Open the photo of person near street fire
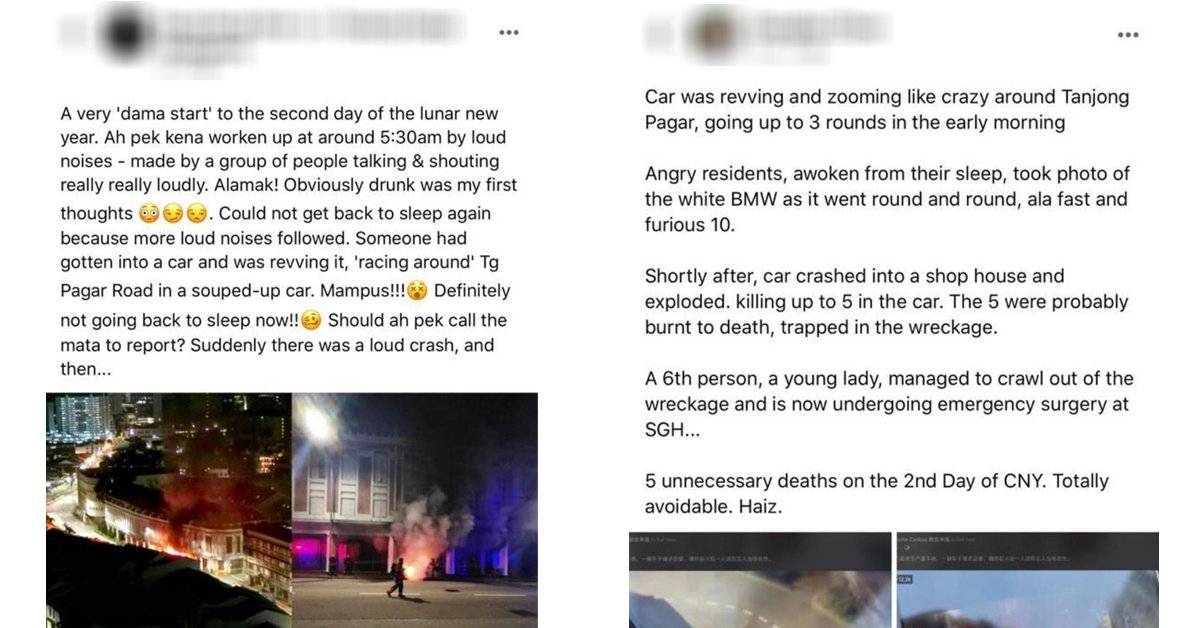Image resolution: width=1200 pixels, height=628 pixels. click(x=415, y=510)
